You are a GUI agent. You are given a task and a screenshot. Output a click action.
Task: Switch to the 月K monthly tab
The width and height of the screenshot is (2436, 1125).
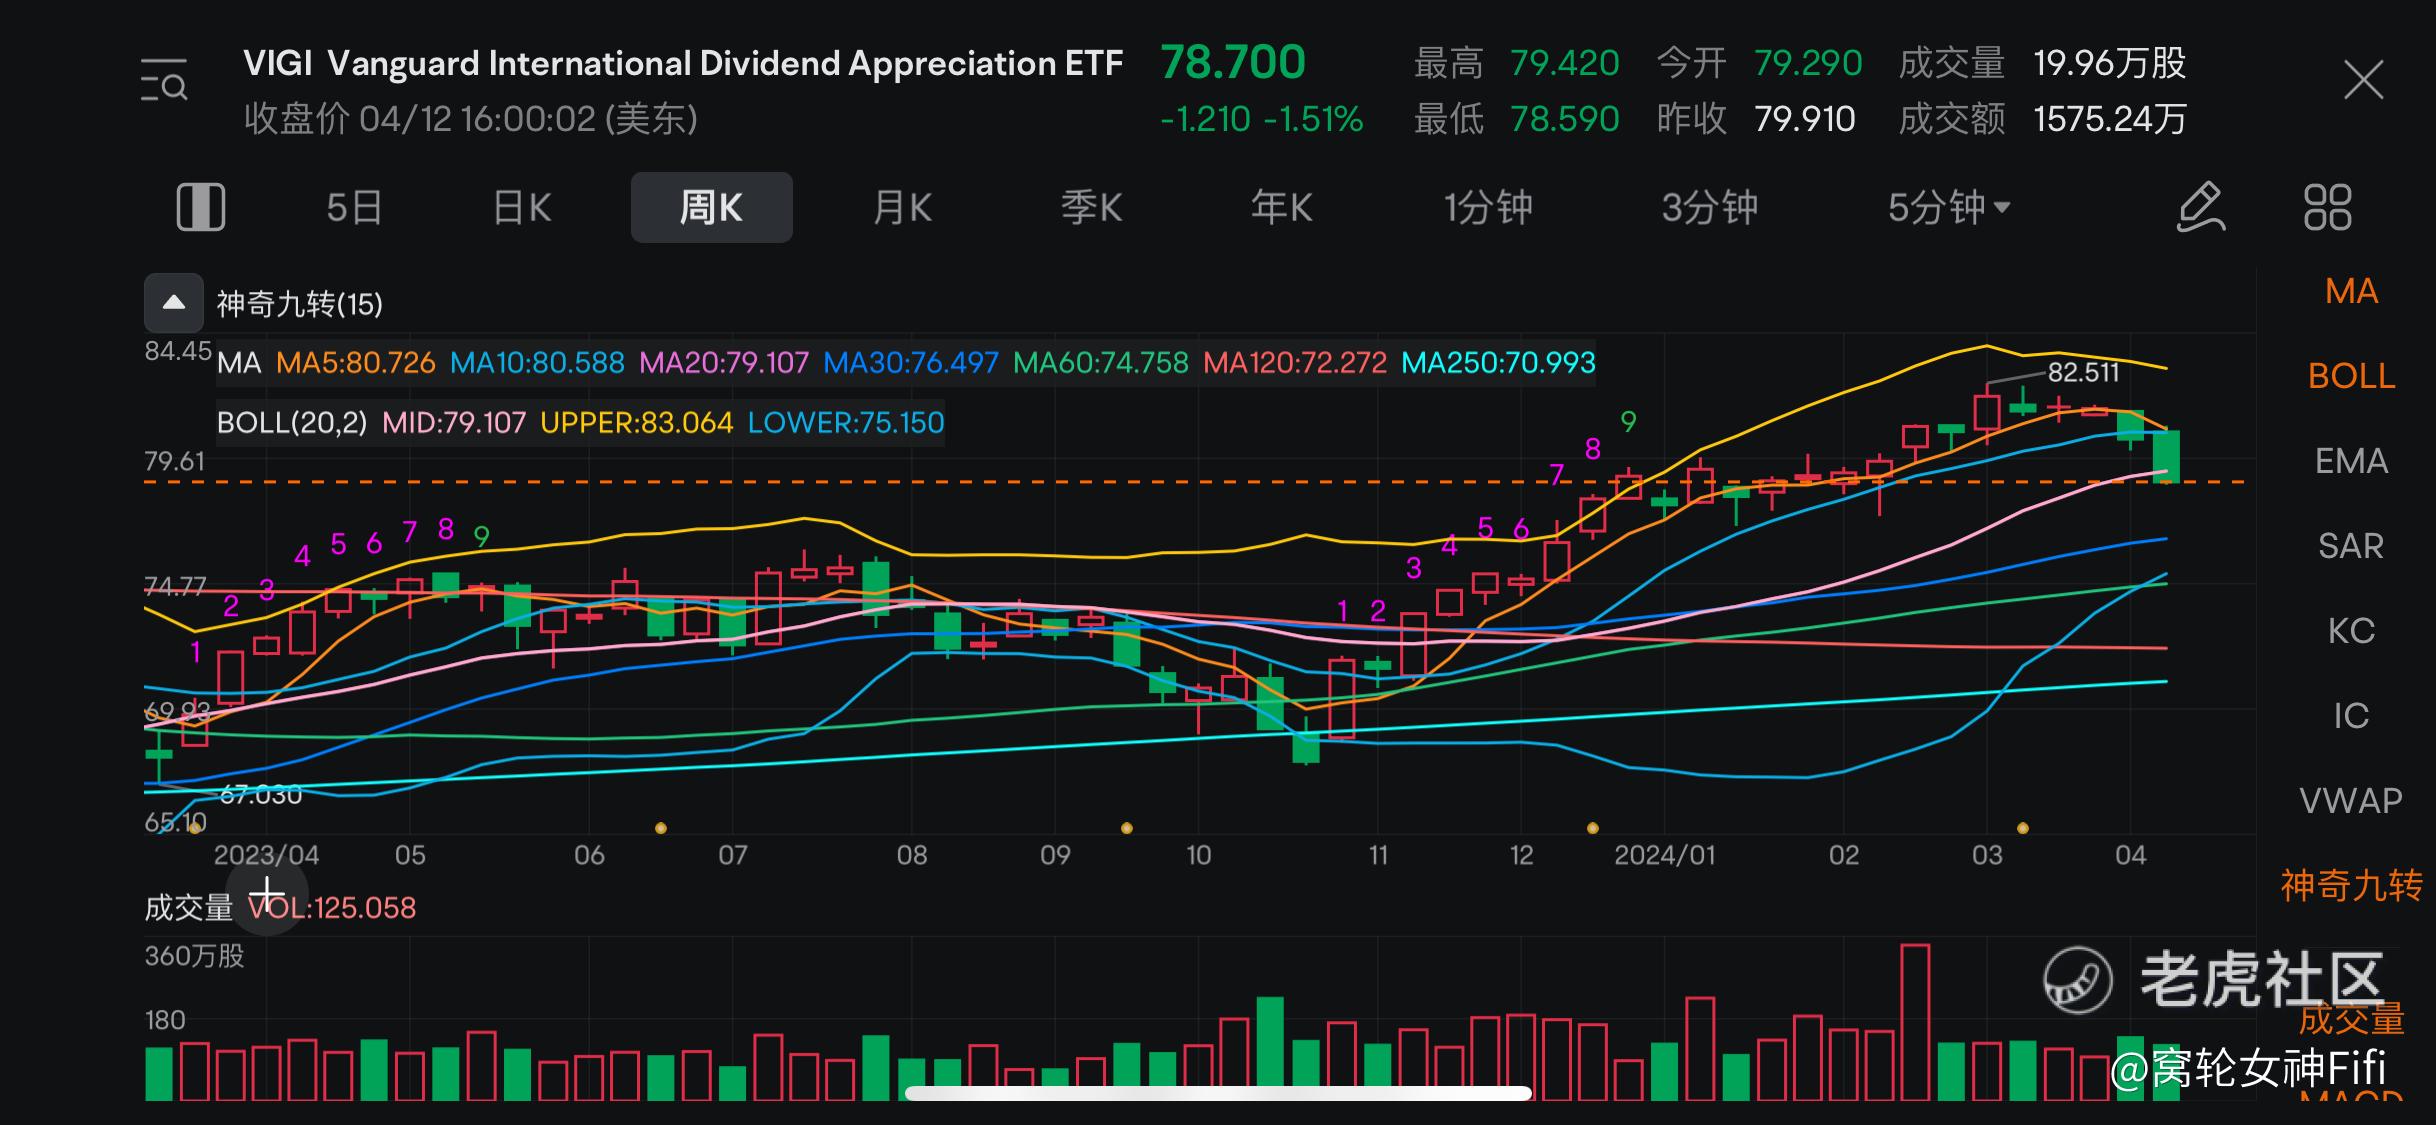(902, 208)
